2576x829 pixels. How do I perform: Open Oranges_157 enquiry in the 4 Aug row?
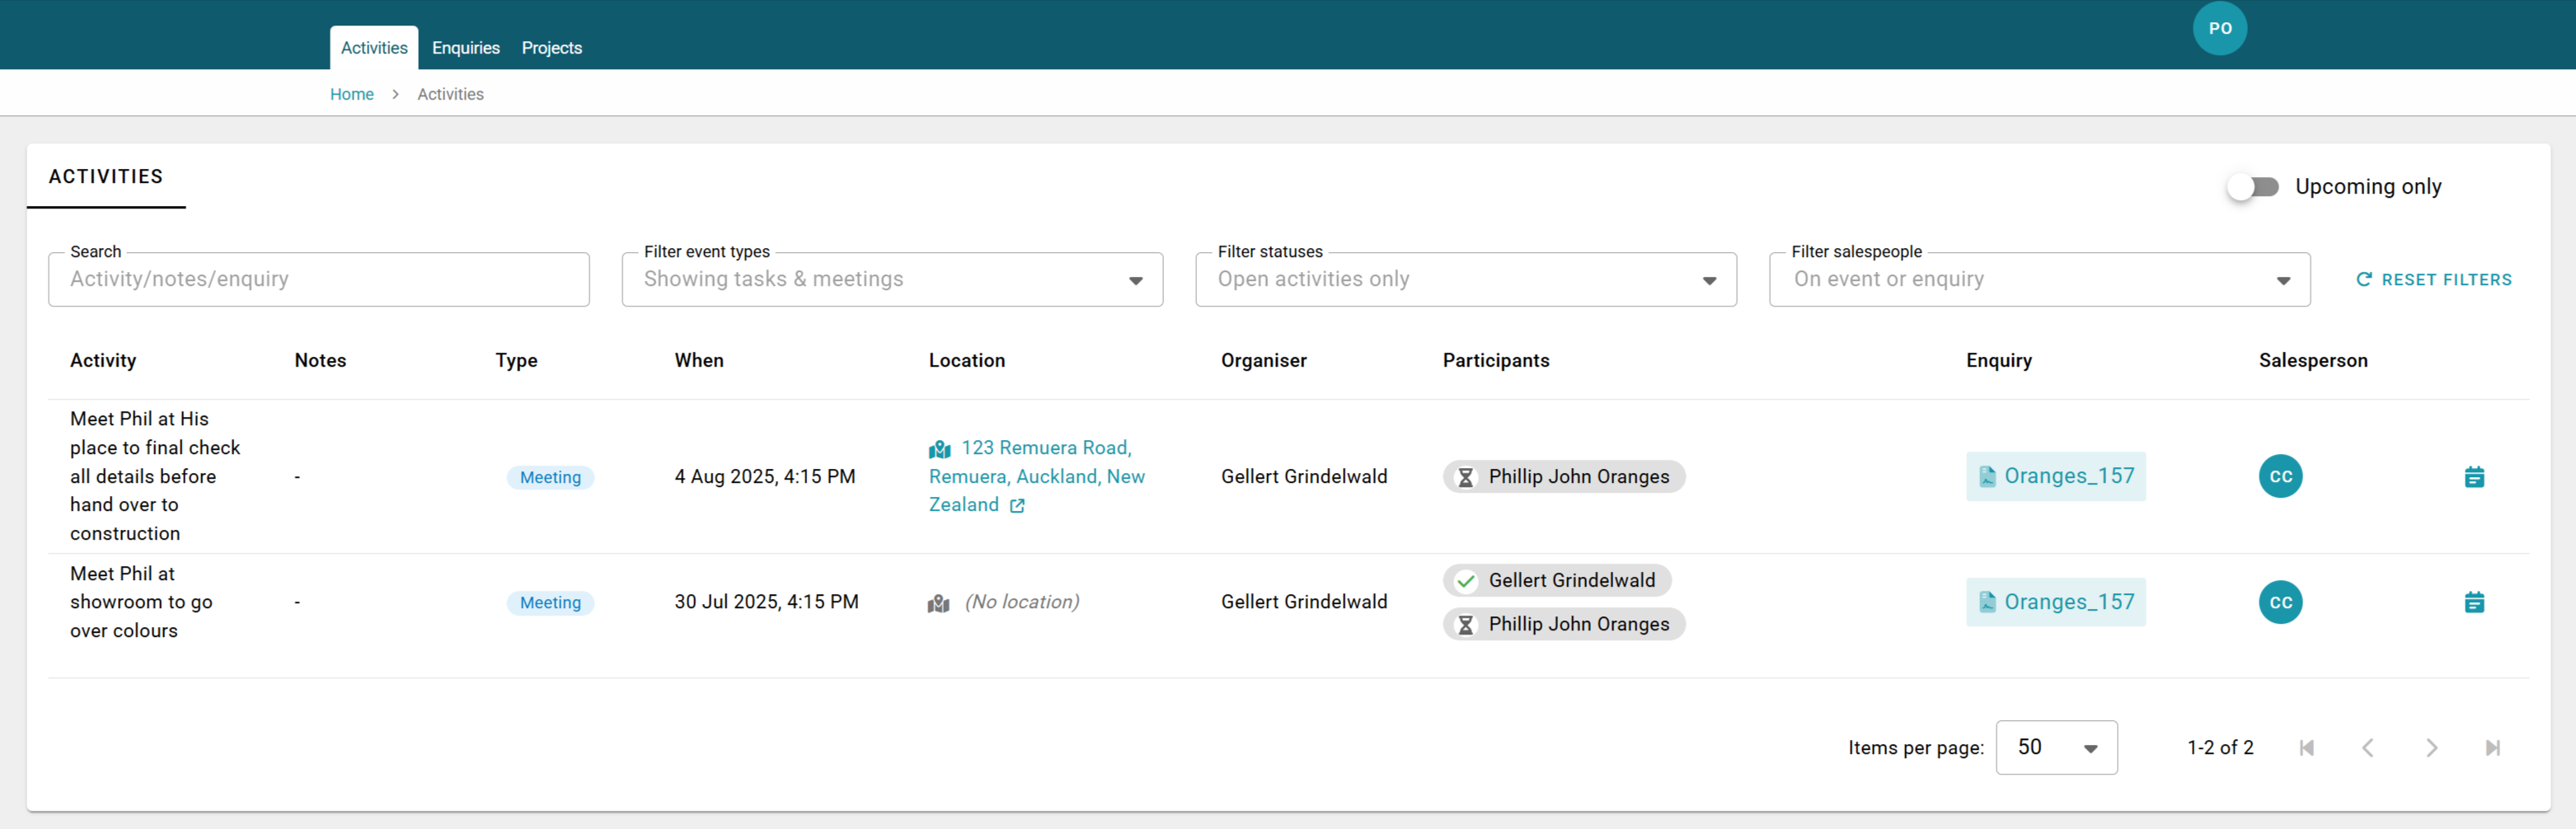point(2055,476)
